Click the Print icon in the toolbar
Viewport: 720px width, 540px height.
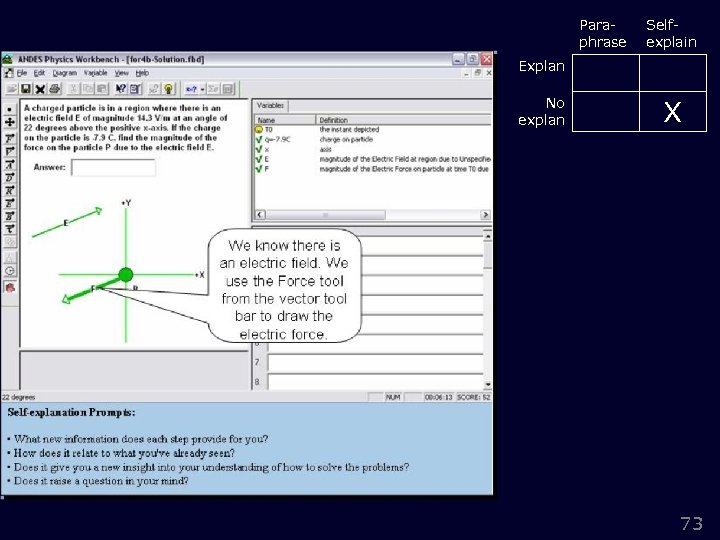55,89
